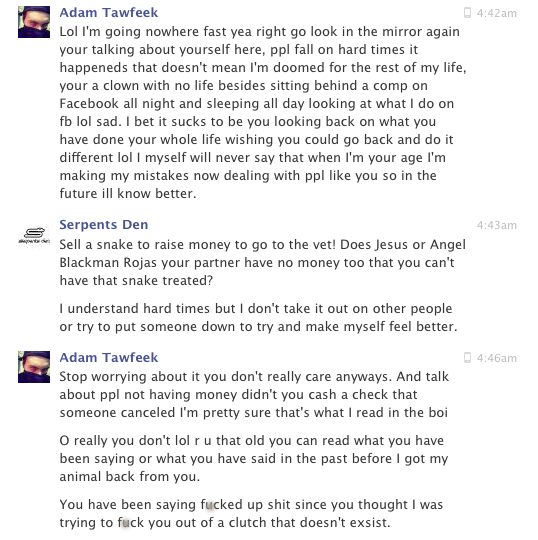This screenshot has height=540, width=538.
Task: Open the Serpents Den profile name link
Action: 104,225
